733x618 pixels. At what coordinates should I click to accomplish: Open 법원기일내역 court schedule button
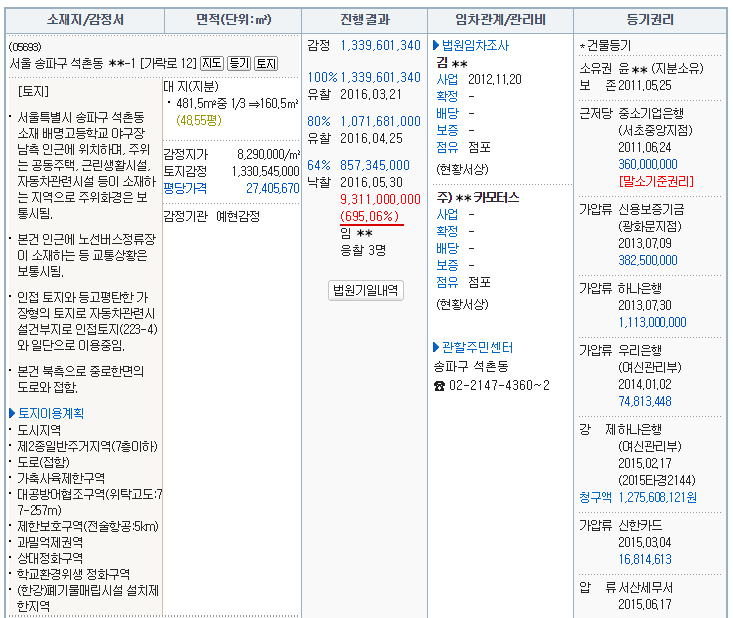366,290
